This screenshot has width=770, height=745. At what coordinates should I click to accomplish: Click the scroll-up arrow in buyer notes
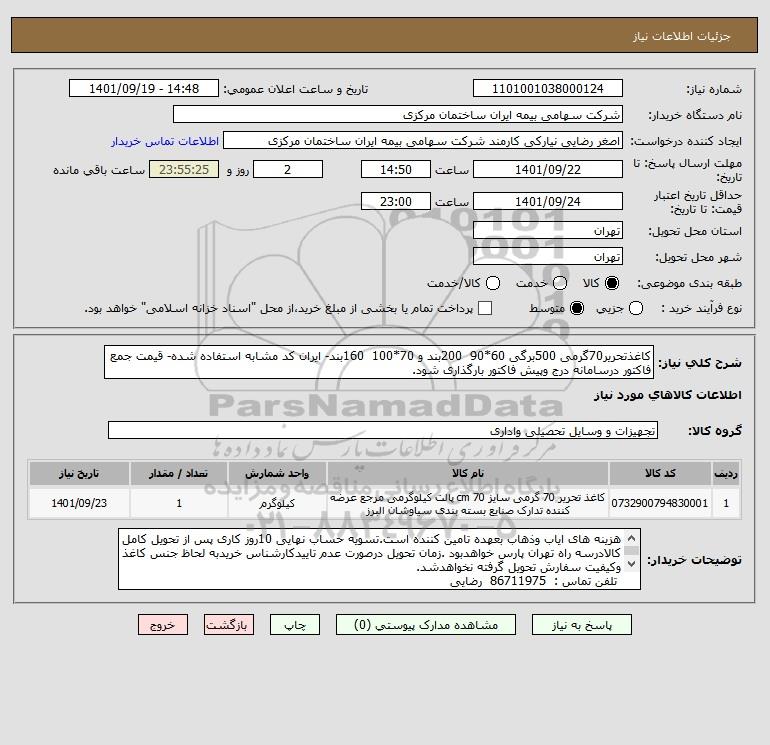tap(632, 537)
